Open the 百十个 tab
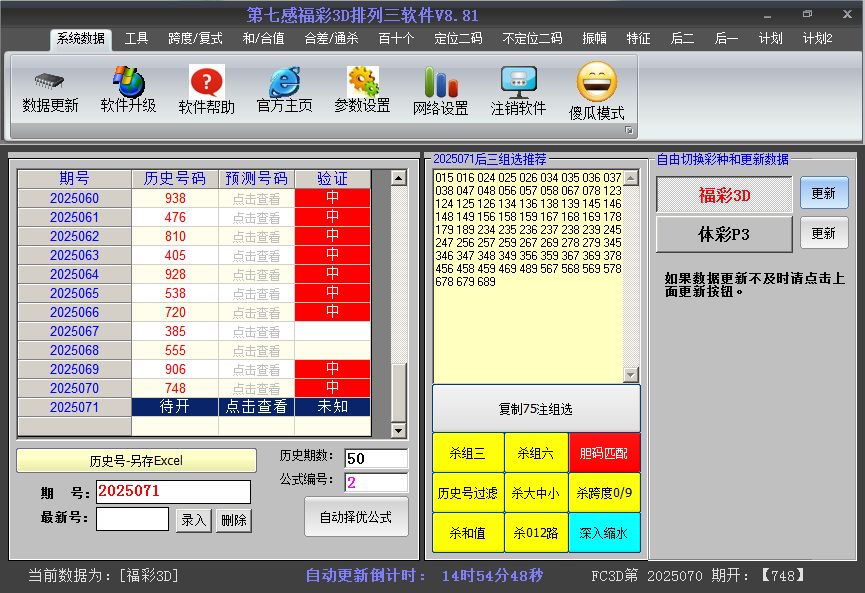Image resolution: width=865 pixels, height=593 pixels. click(x=396, y=39)
